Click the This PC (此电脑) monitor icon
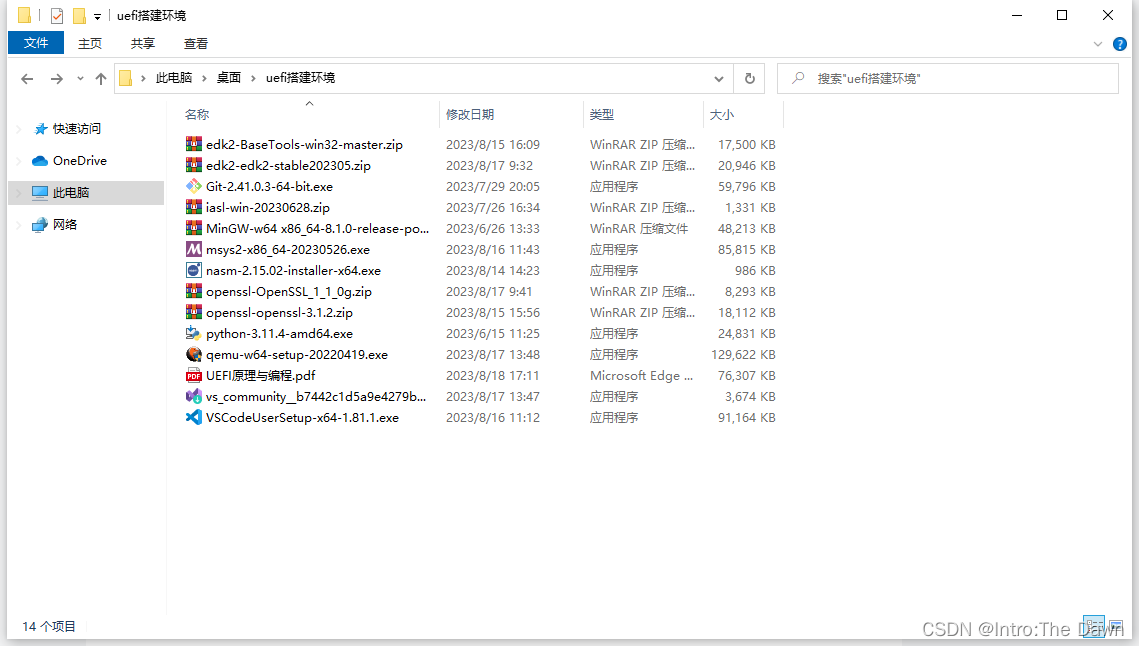 (40, 193)
